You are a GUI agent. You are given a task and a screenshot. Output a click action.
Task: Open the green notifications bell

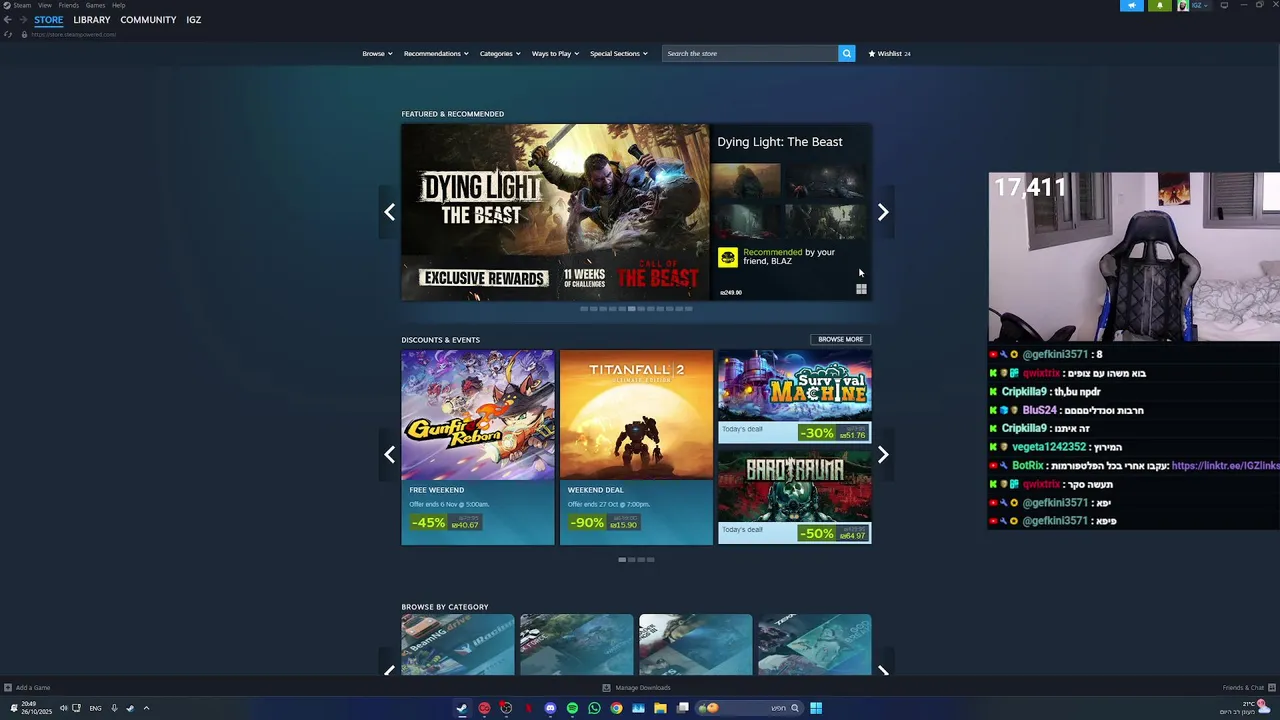point(1160,5)
